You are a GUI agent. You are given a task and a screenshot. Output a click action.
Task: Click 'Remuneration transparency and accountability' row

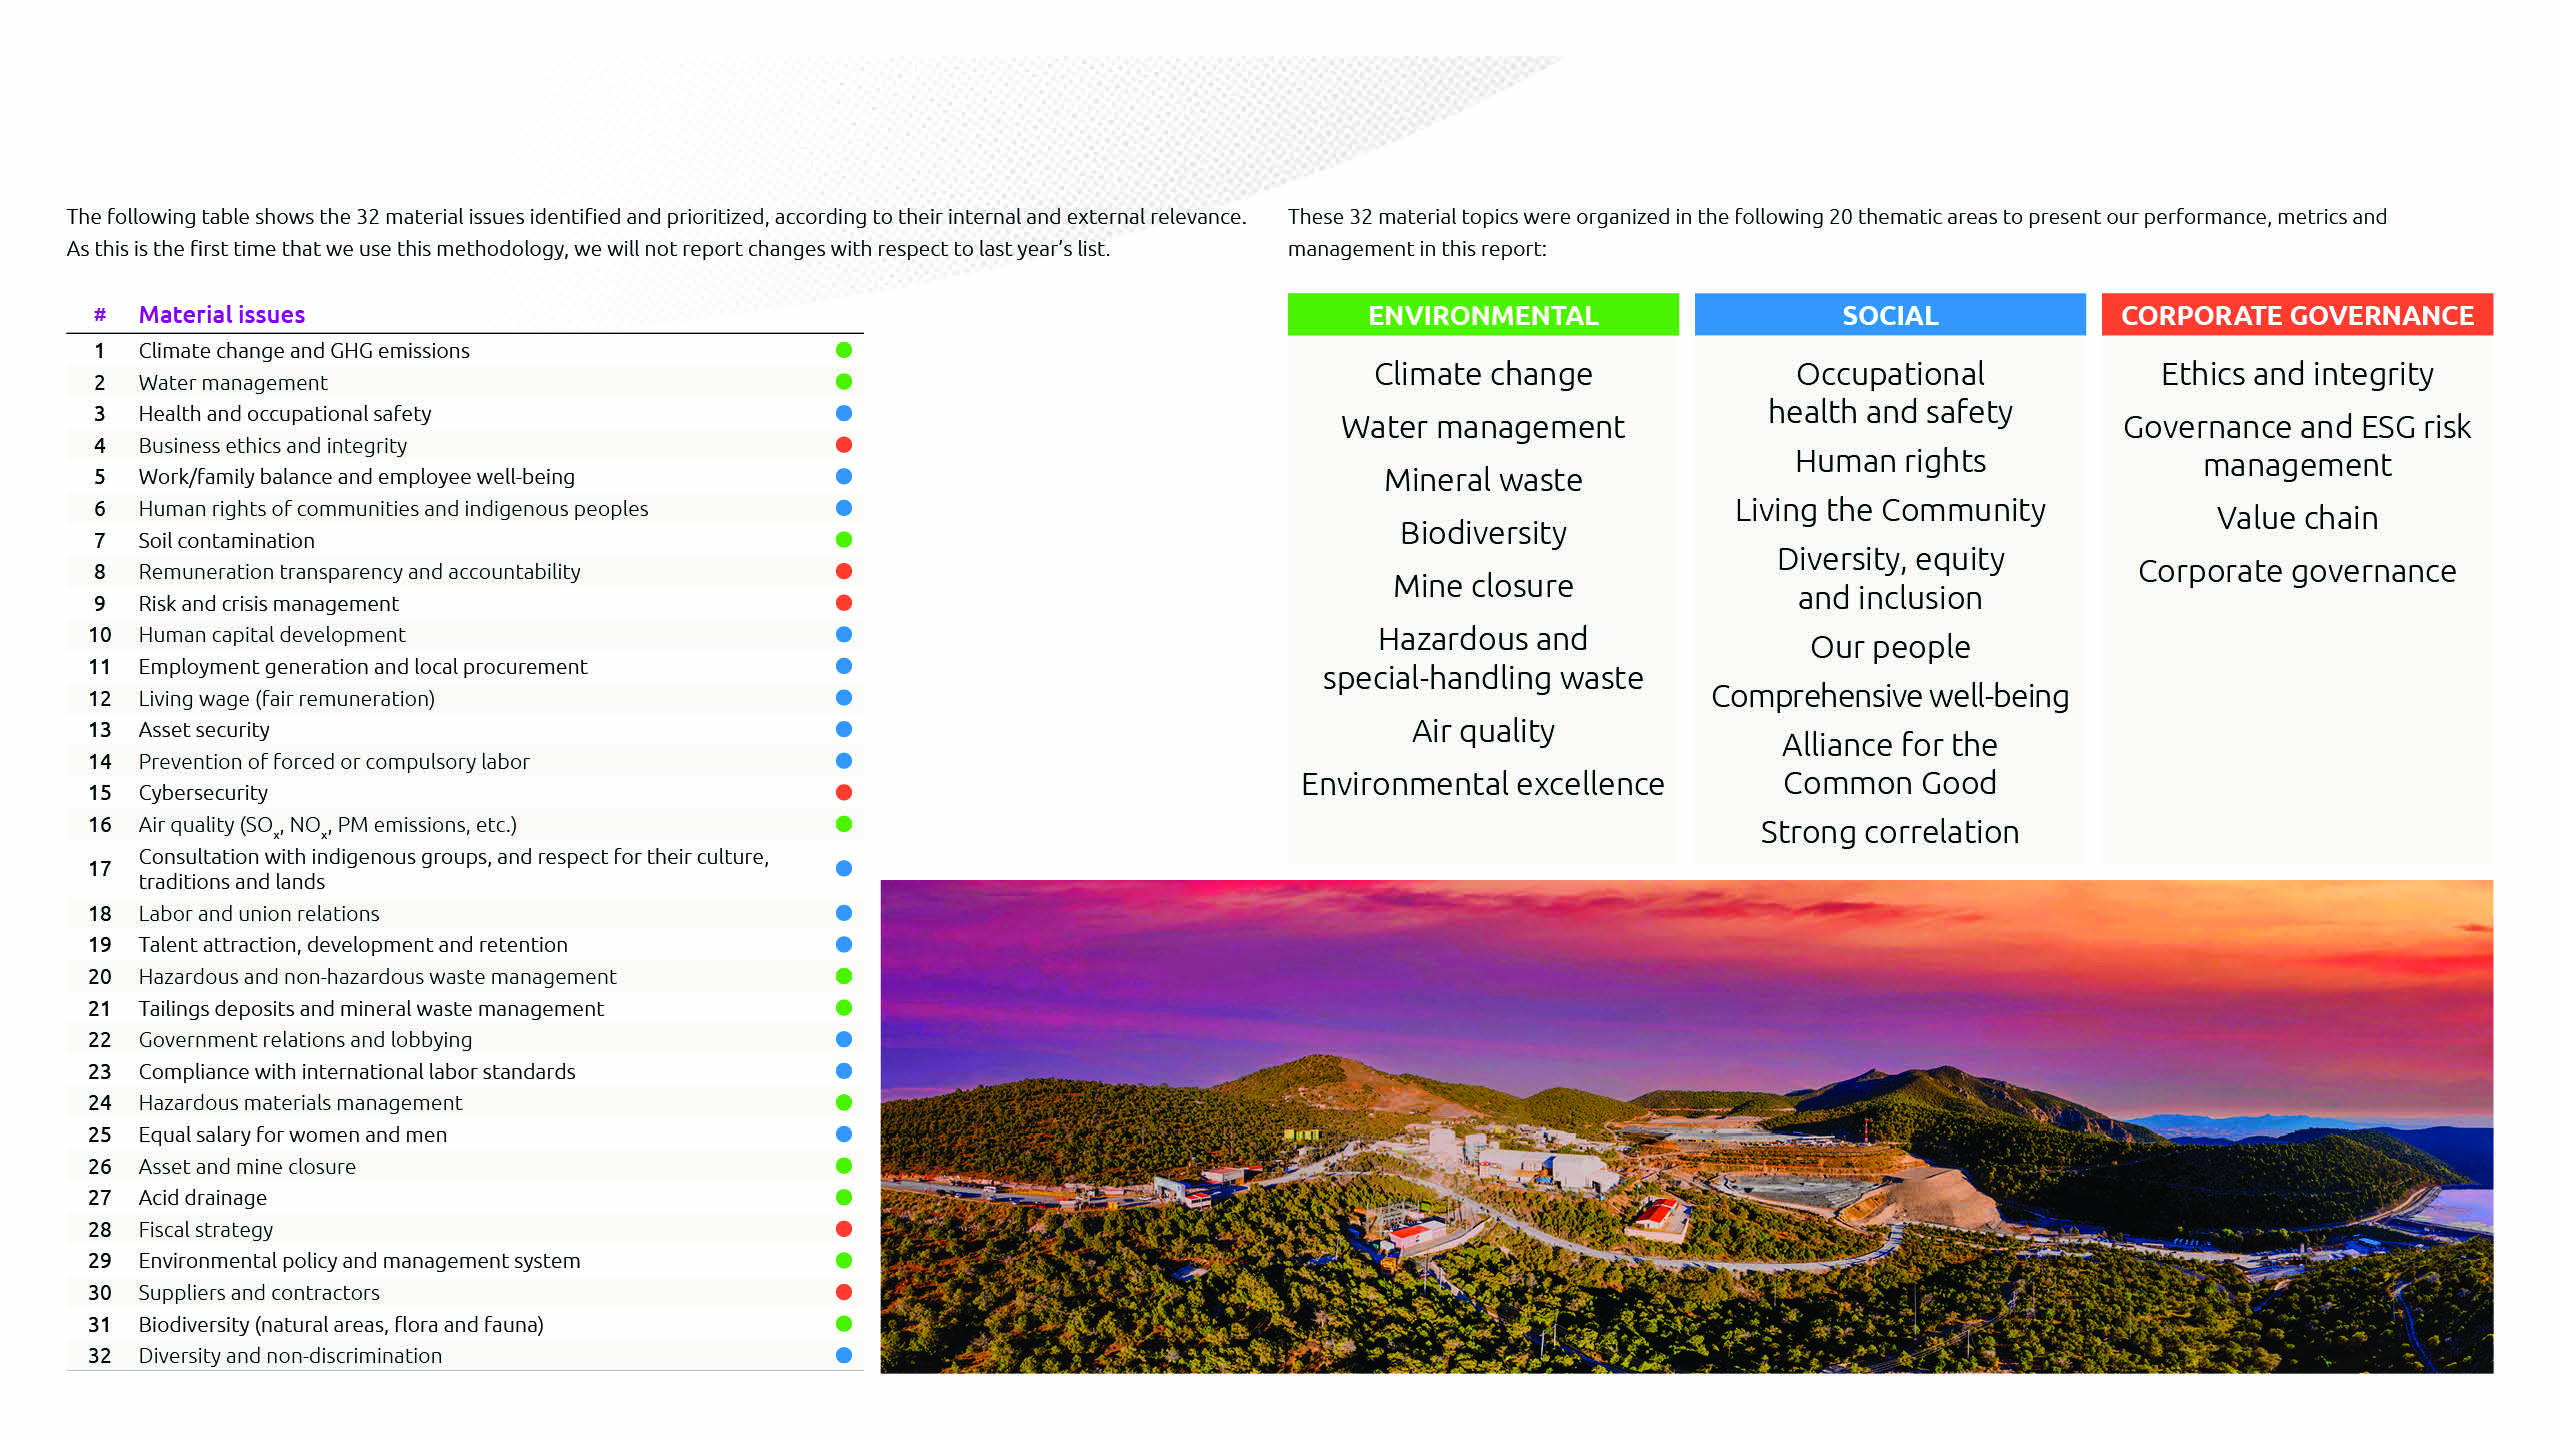click(x=465, y=572)
